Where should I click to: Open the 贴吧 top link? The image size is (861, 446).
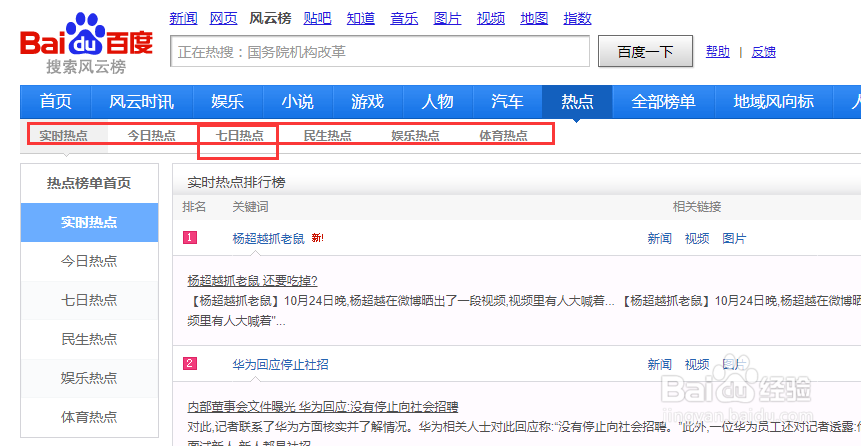point(317,19)
